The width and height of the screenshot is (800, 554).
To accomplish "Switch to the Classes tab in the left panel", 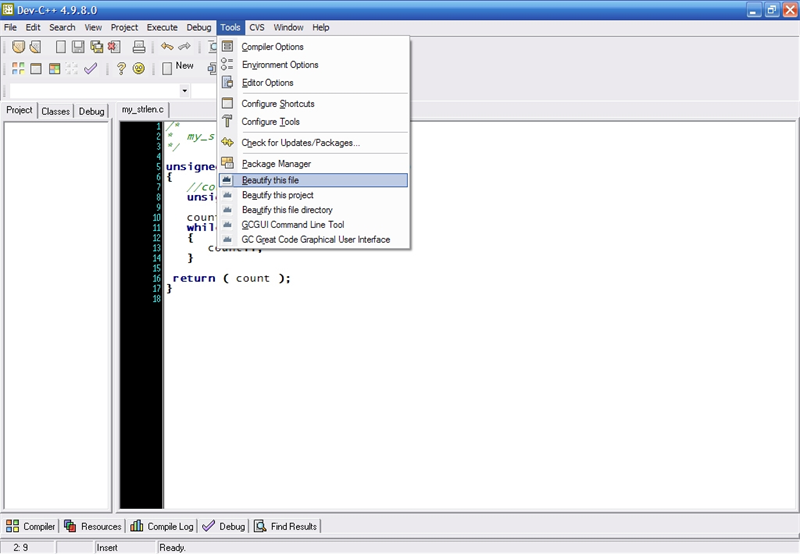I will point(56,111).
